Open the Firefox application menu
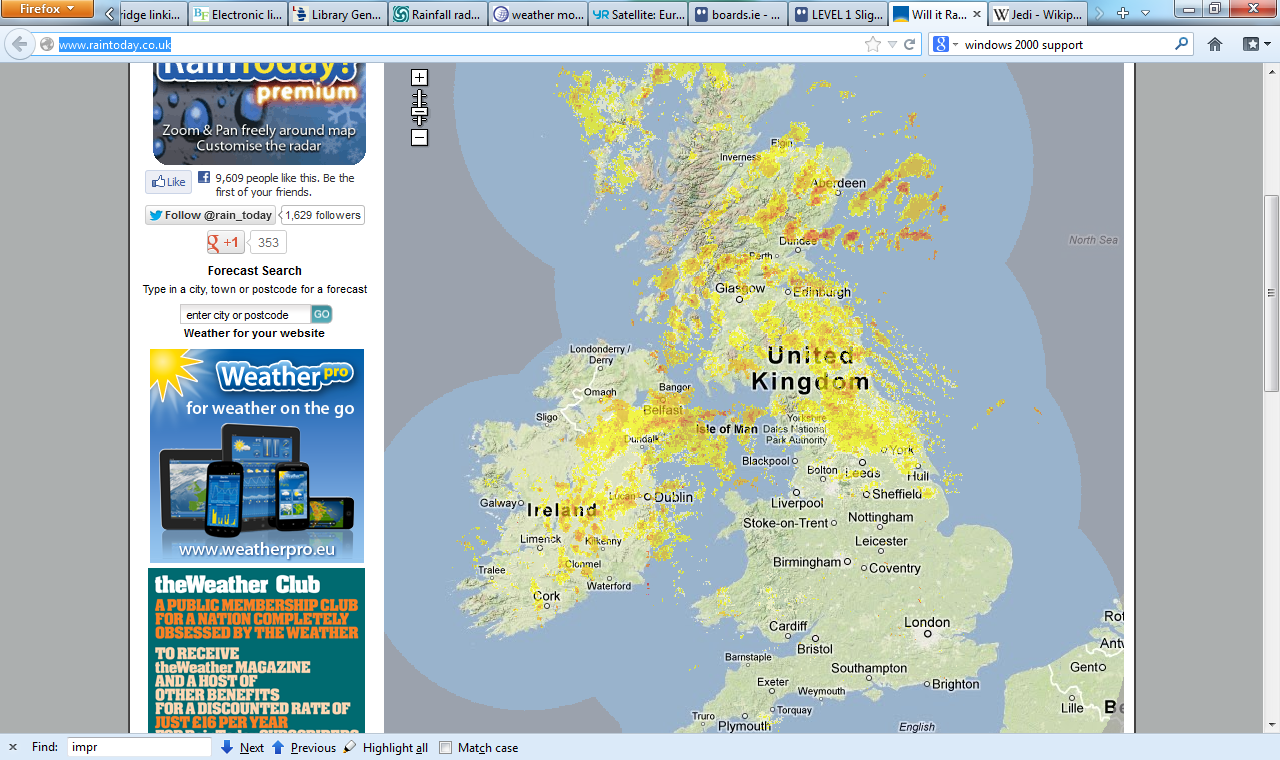The image size is (1280, 760). click(x=47, y=9)
